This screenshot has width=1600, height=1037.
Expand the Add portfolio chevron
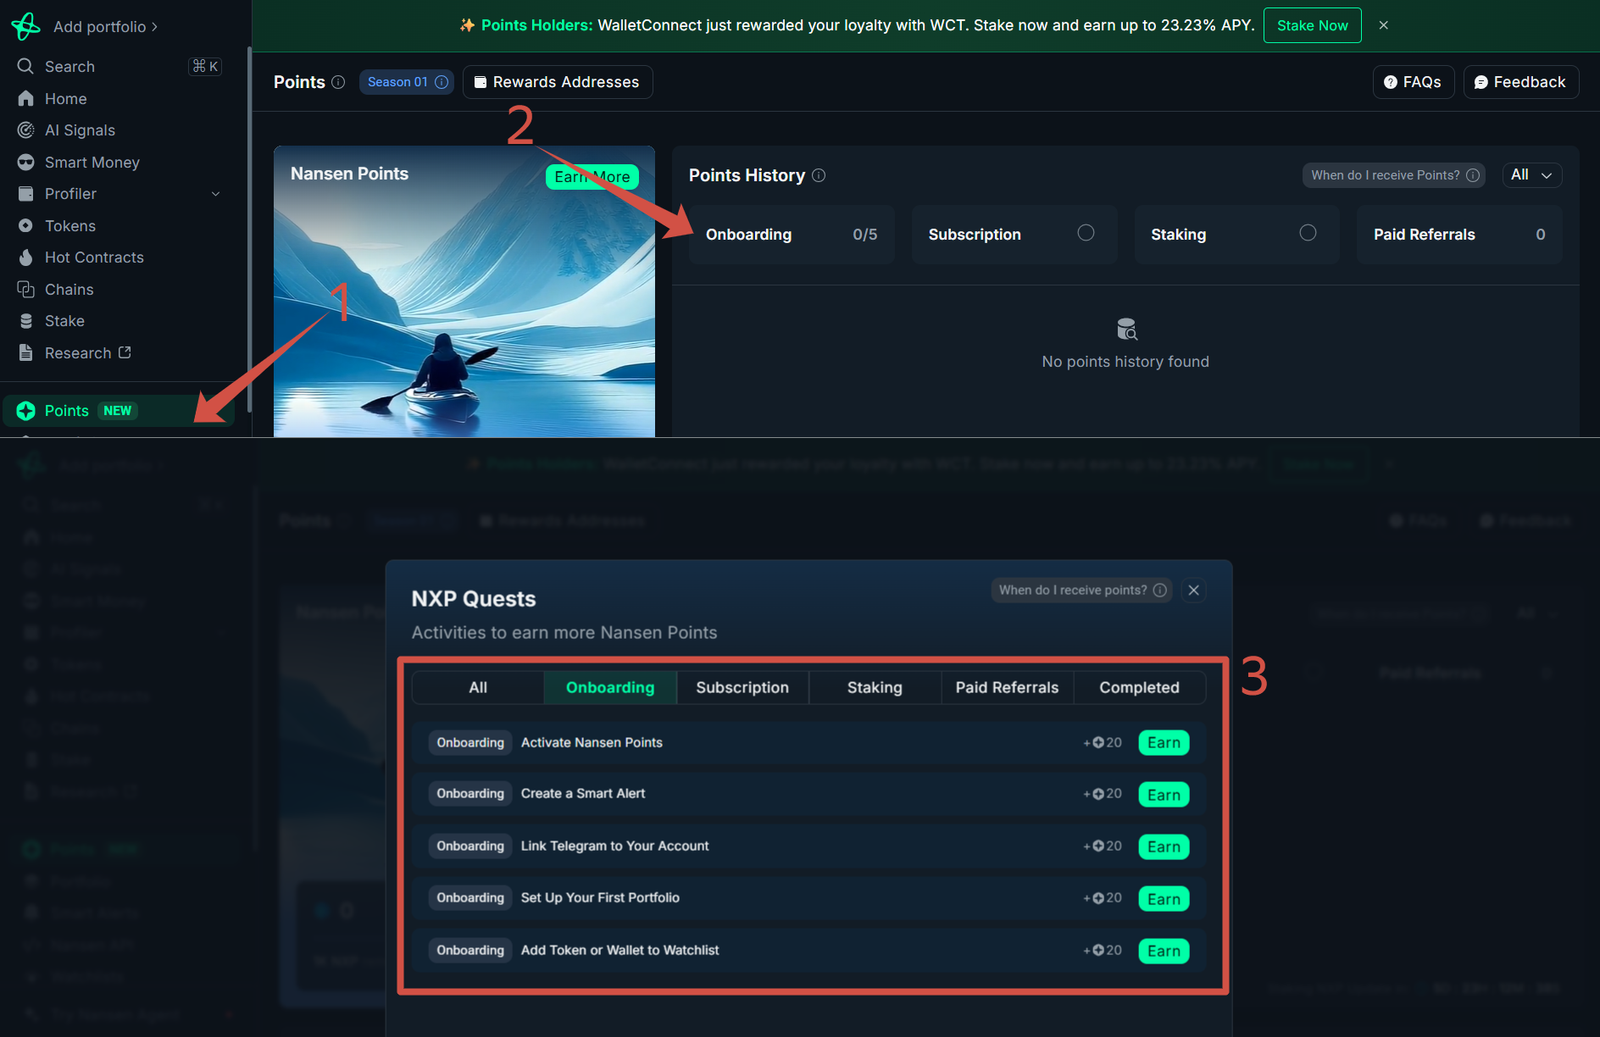(x=154, y=27)
